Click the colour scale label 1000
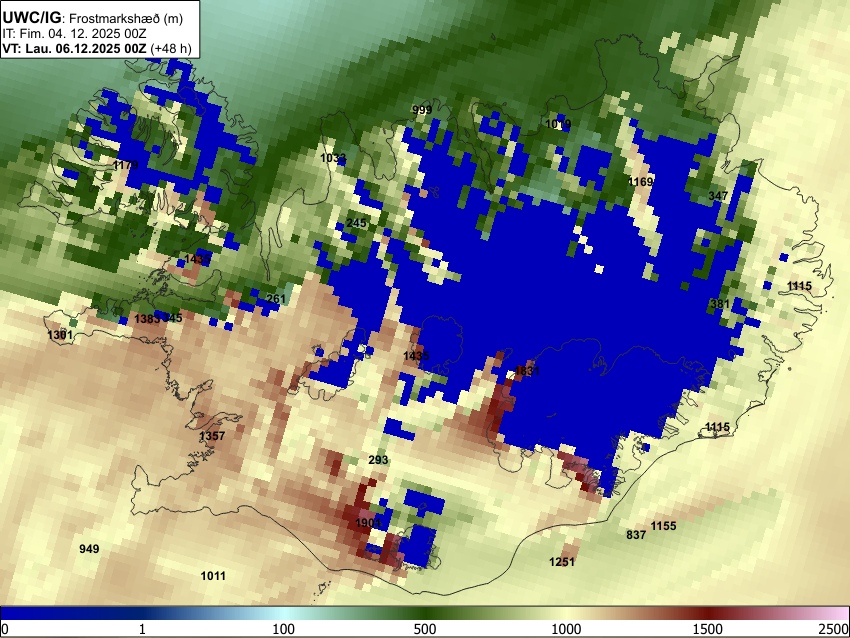Viewport: 850px width, 638px height. click(566, 629)
